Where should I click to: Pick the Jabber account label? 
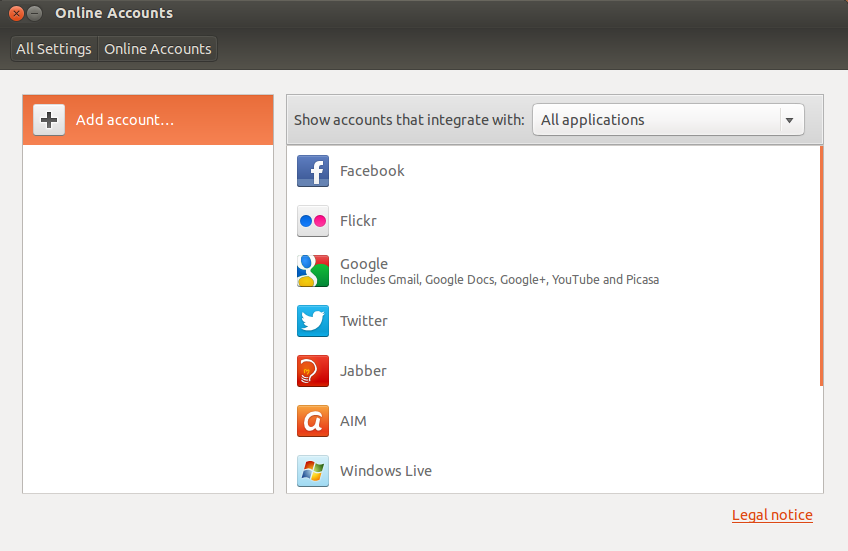click(363, 371)
